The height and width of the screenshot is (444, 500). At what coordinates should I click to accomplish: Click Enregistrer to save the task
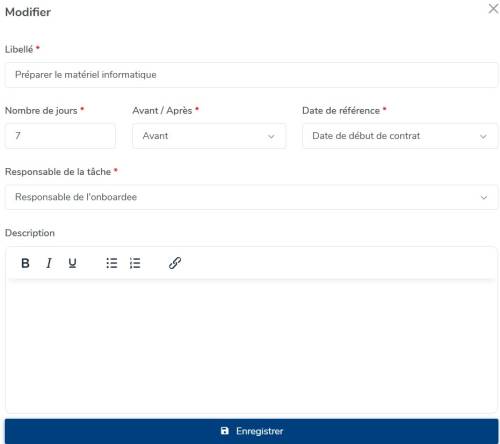tap(252, 431)
